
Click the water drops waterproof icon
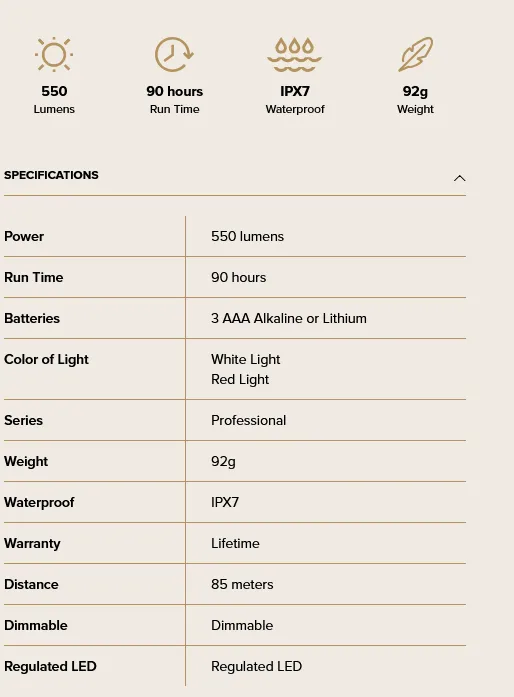coord(294,54)
